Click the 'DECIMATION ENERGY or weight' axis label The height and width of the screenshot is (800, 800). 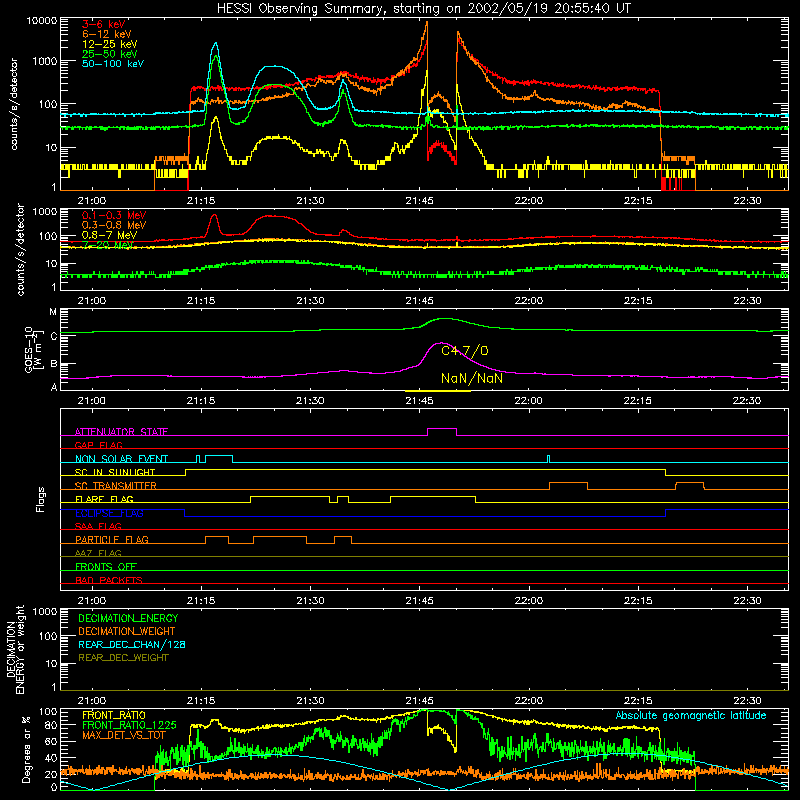coord(15,649)
